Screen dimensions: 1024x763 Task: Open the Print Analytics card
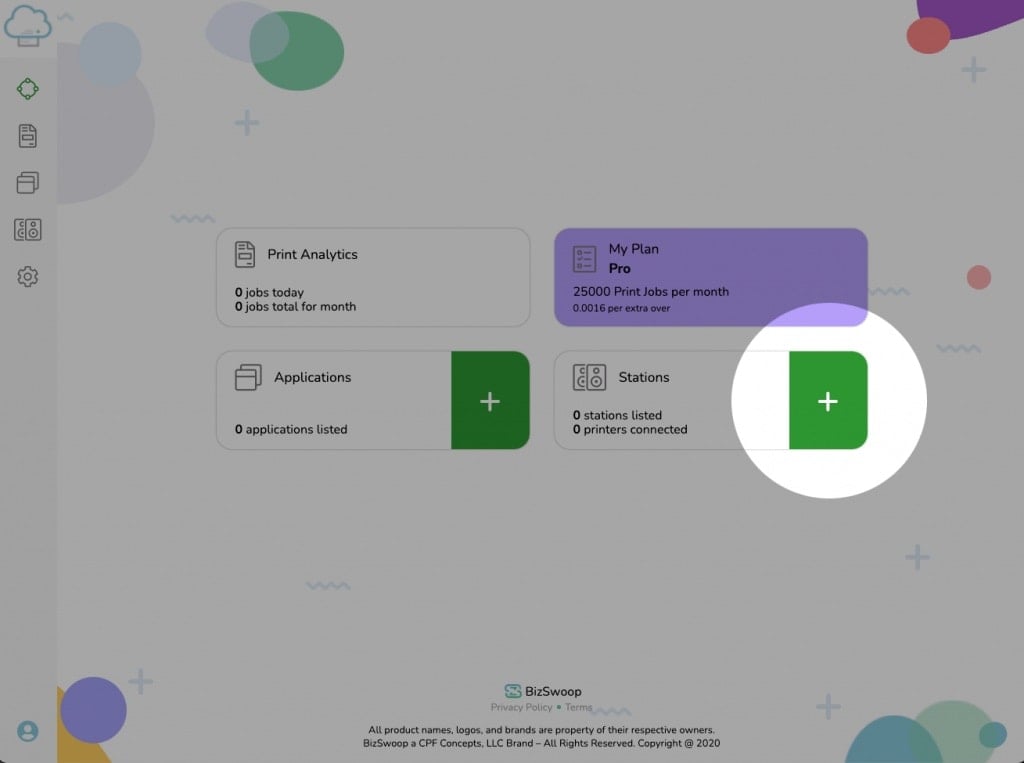372,277
